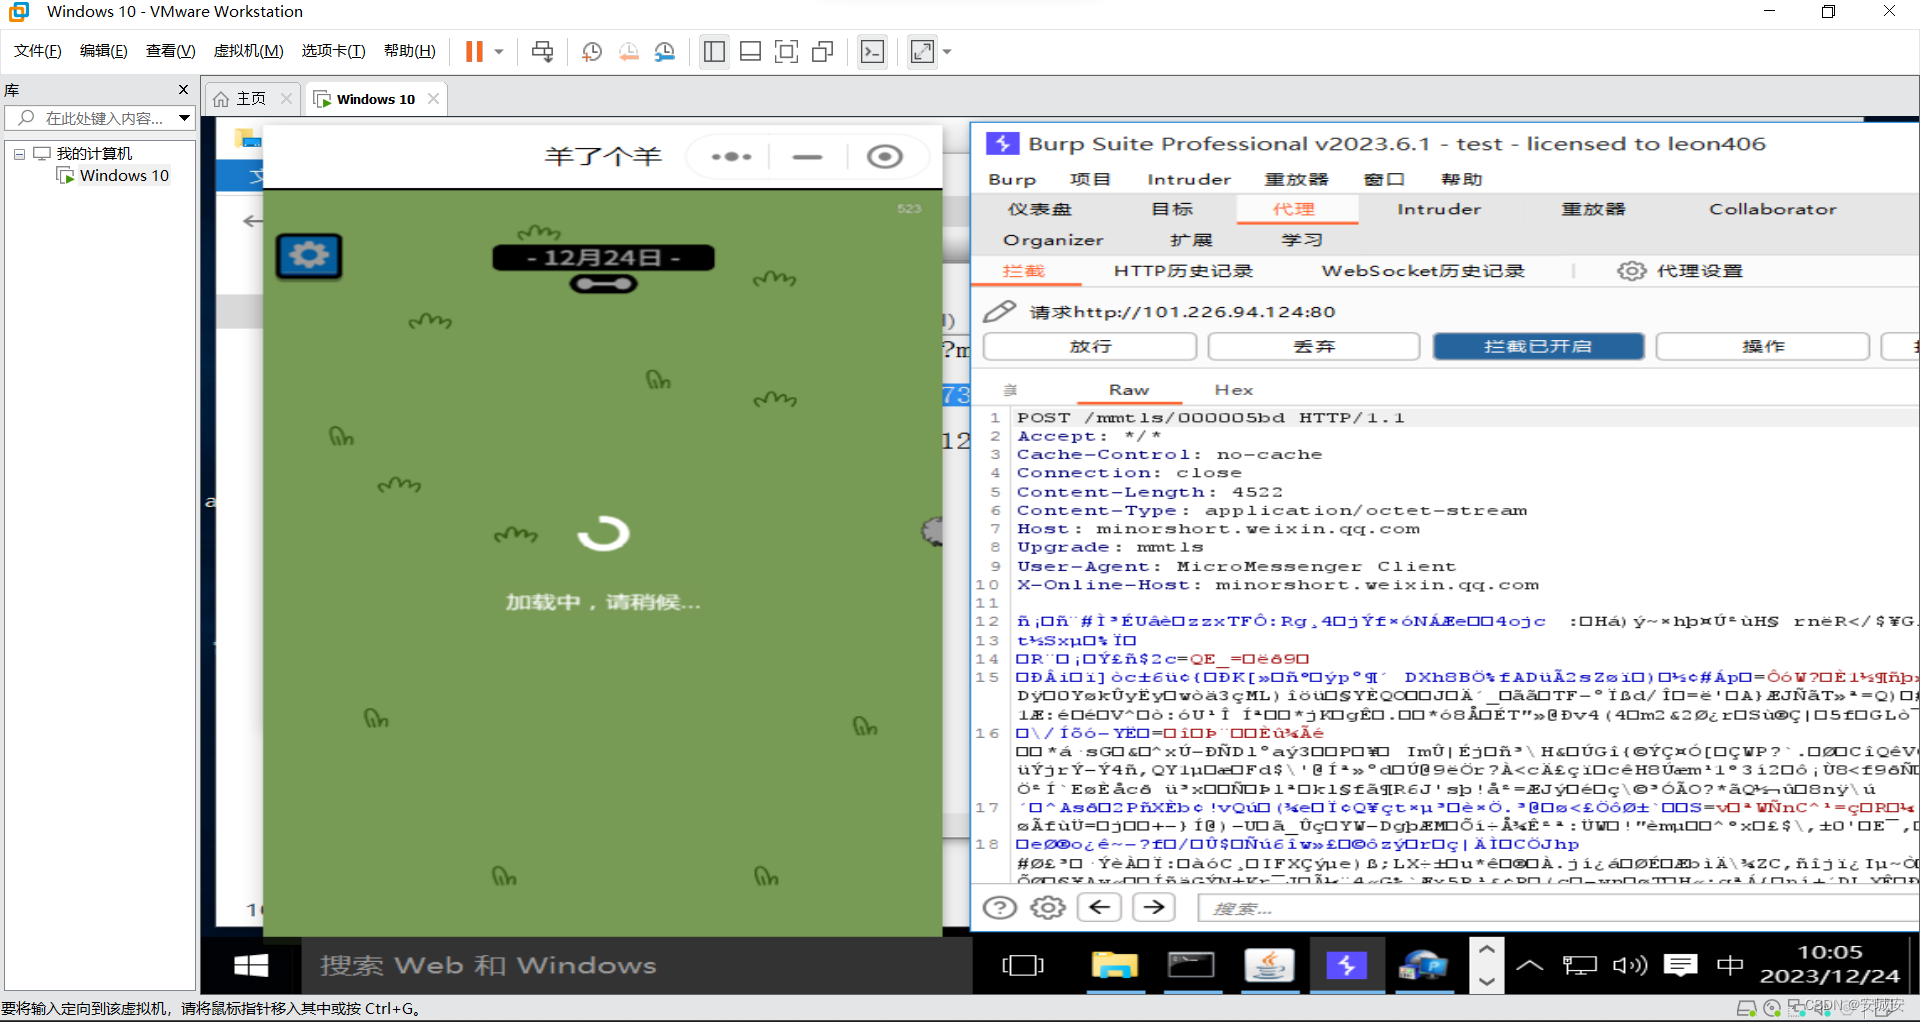Click the 12月24日 date banner
Image resolution: width=1920 pixels, height=1022 pixels.
point(603,258)
